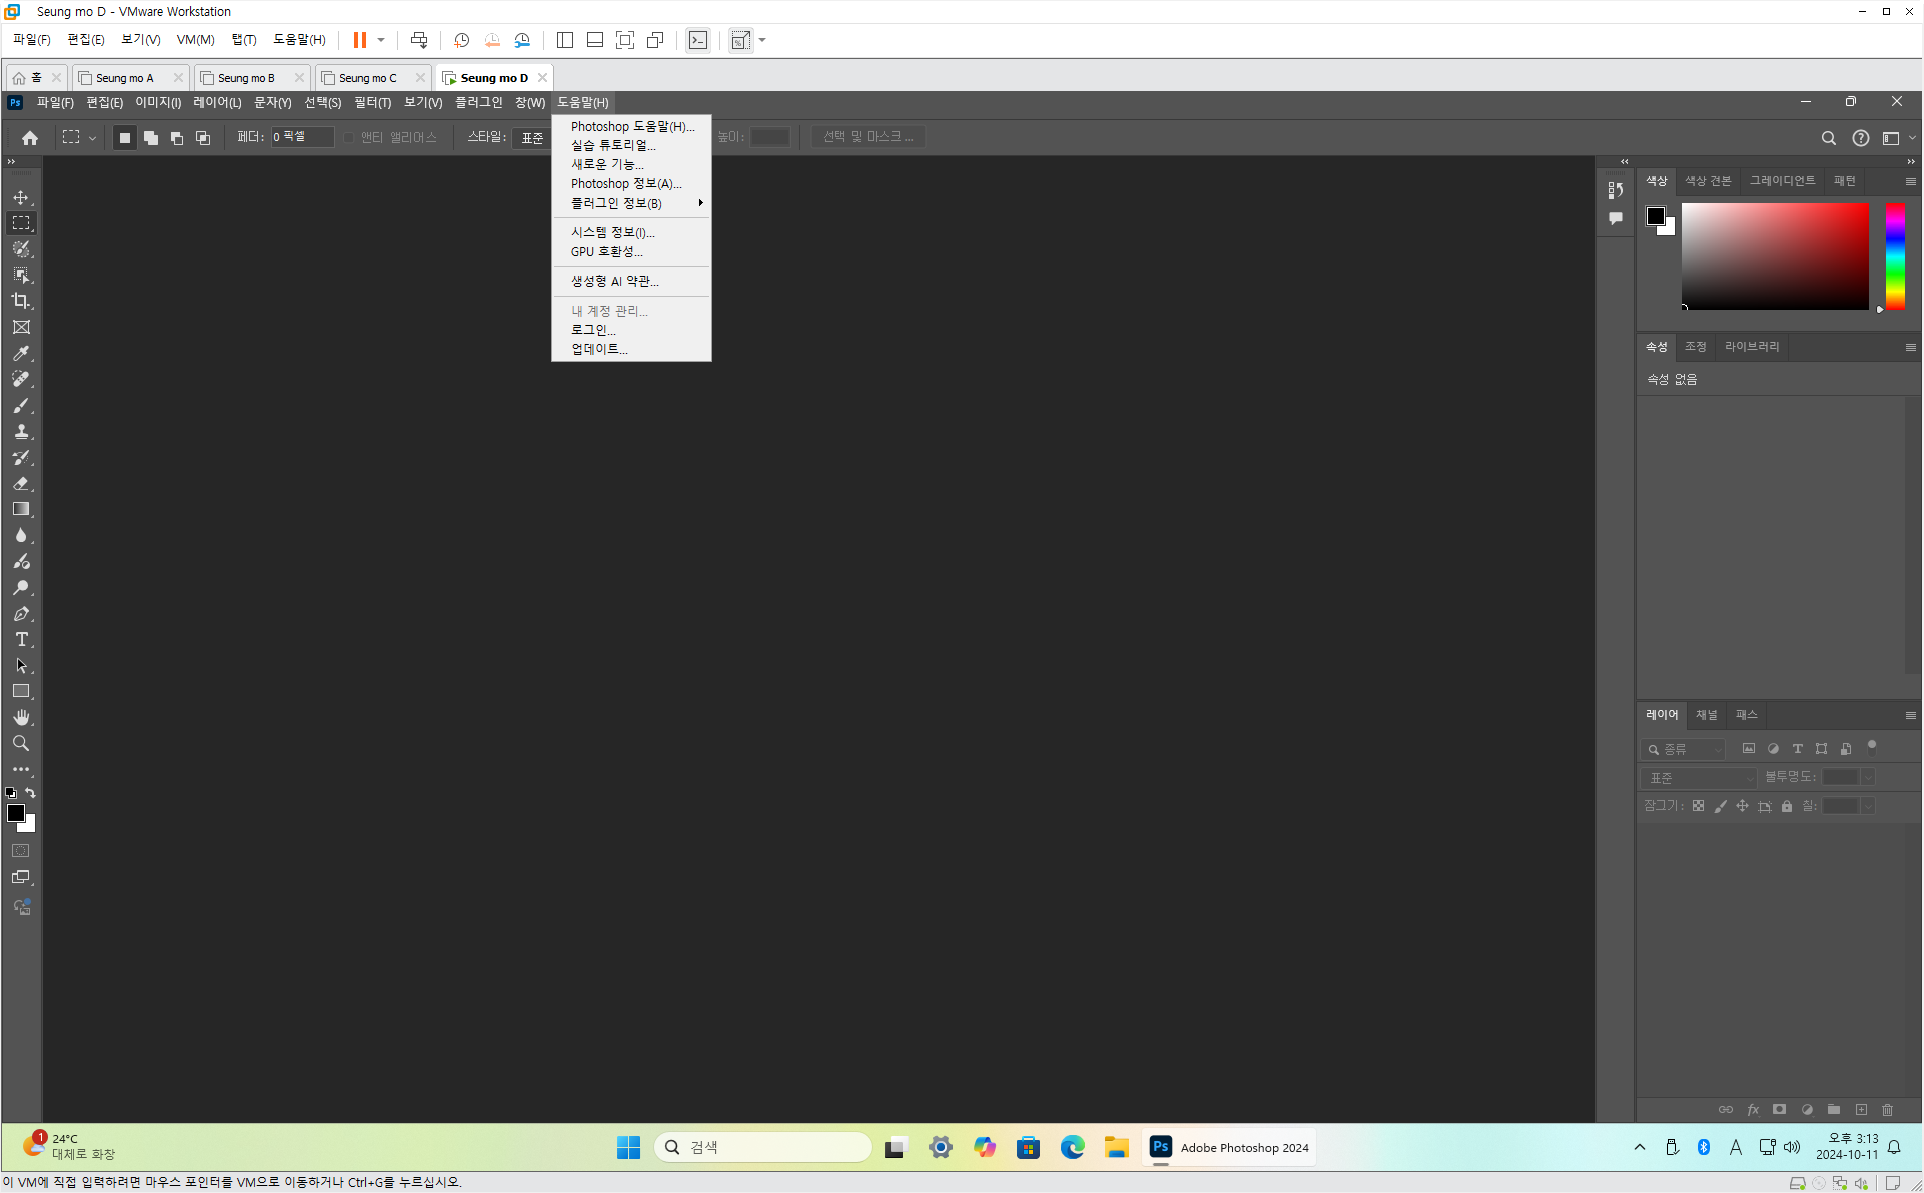The height and width of the screenshot is (1193, 1924).
Task: Toggle Quick Mask mode
Action: tap(21, 851)
